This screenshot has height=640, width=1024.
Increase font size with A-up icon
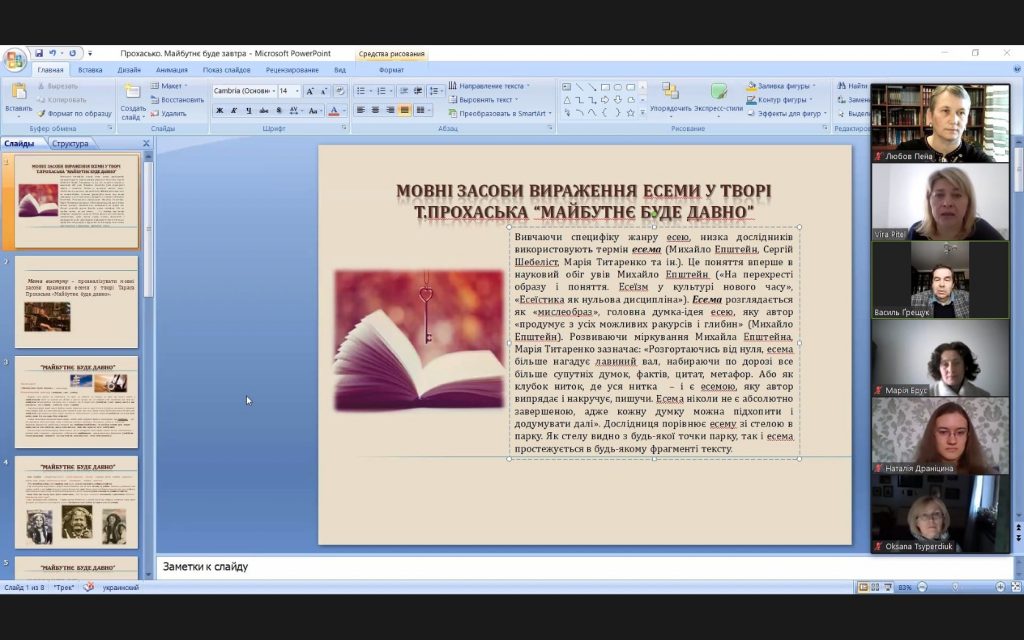click(310, 91)
